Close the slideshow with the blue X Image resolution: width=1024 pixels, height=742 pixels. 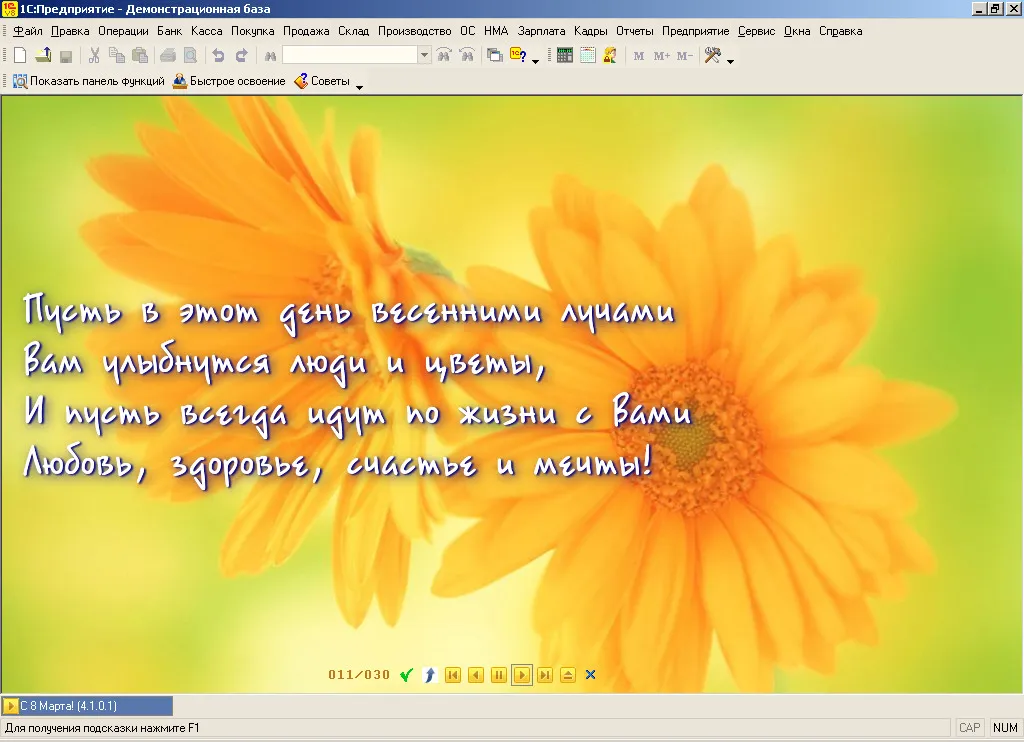point(590,675)
